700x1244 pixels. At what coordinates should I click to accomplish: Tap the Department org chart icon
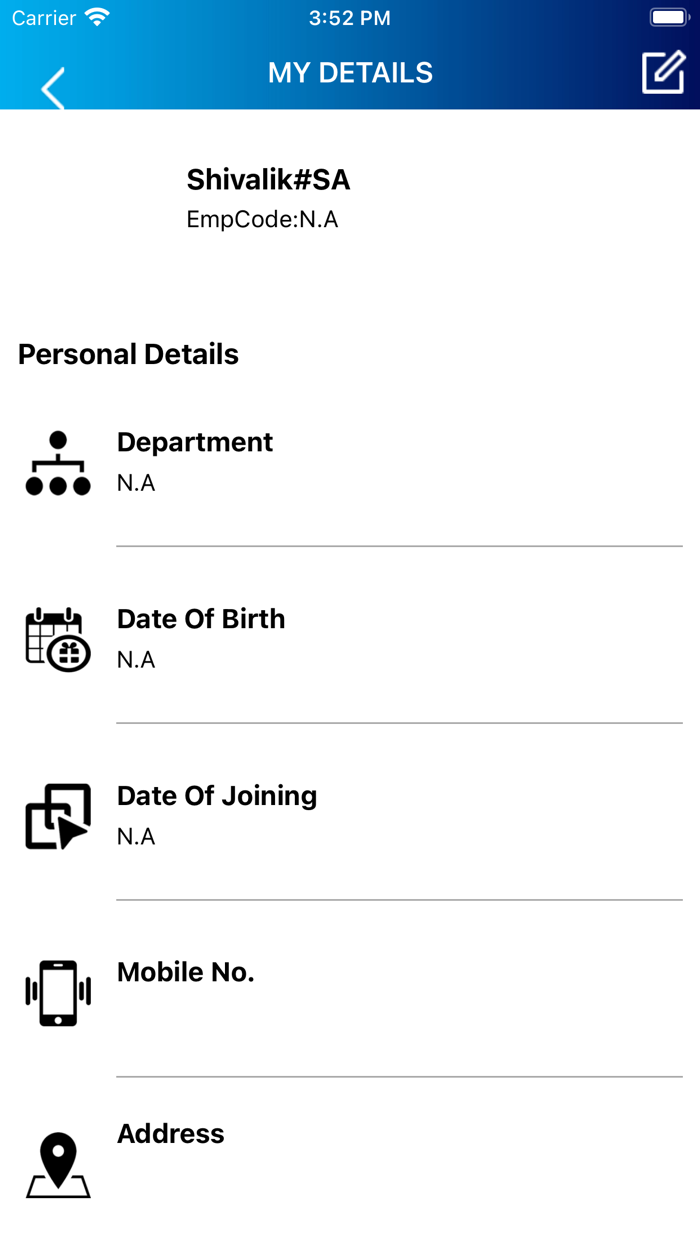tap(58, 463)
